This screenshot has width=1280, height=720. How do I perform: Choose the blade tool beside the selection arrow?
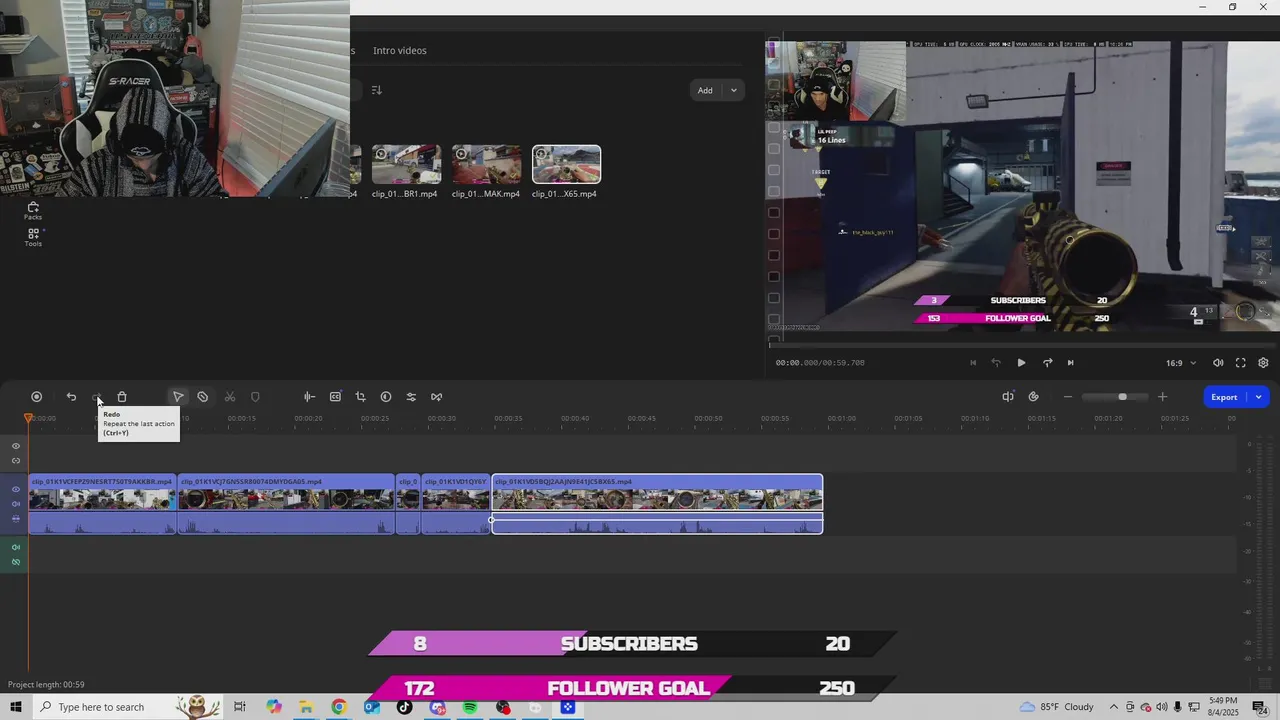[x=203, y=397]
